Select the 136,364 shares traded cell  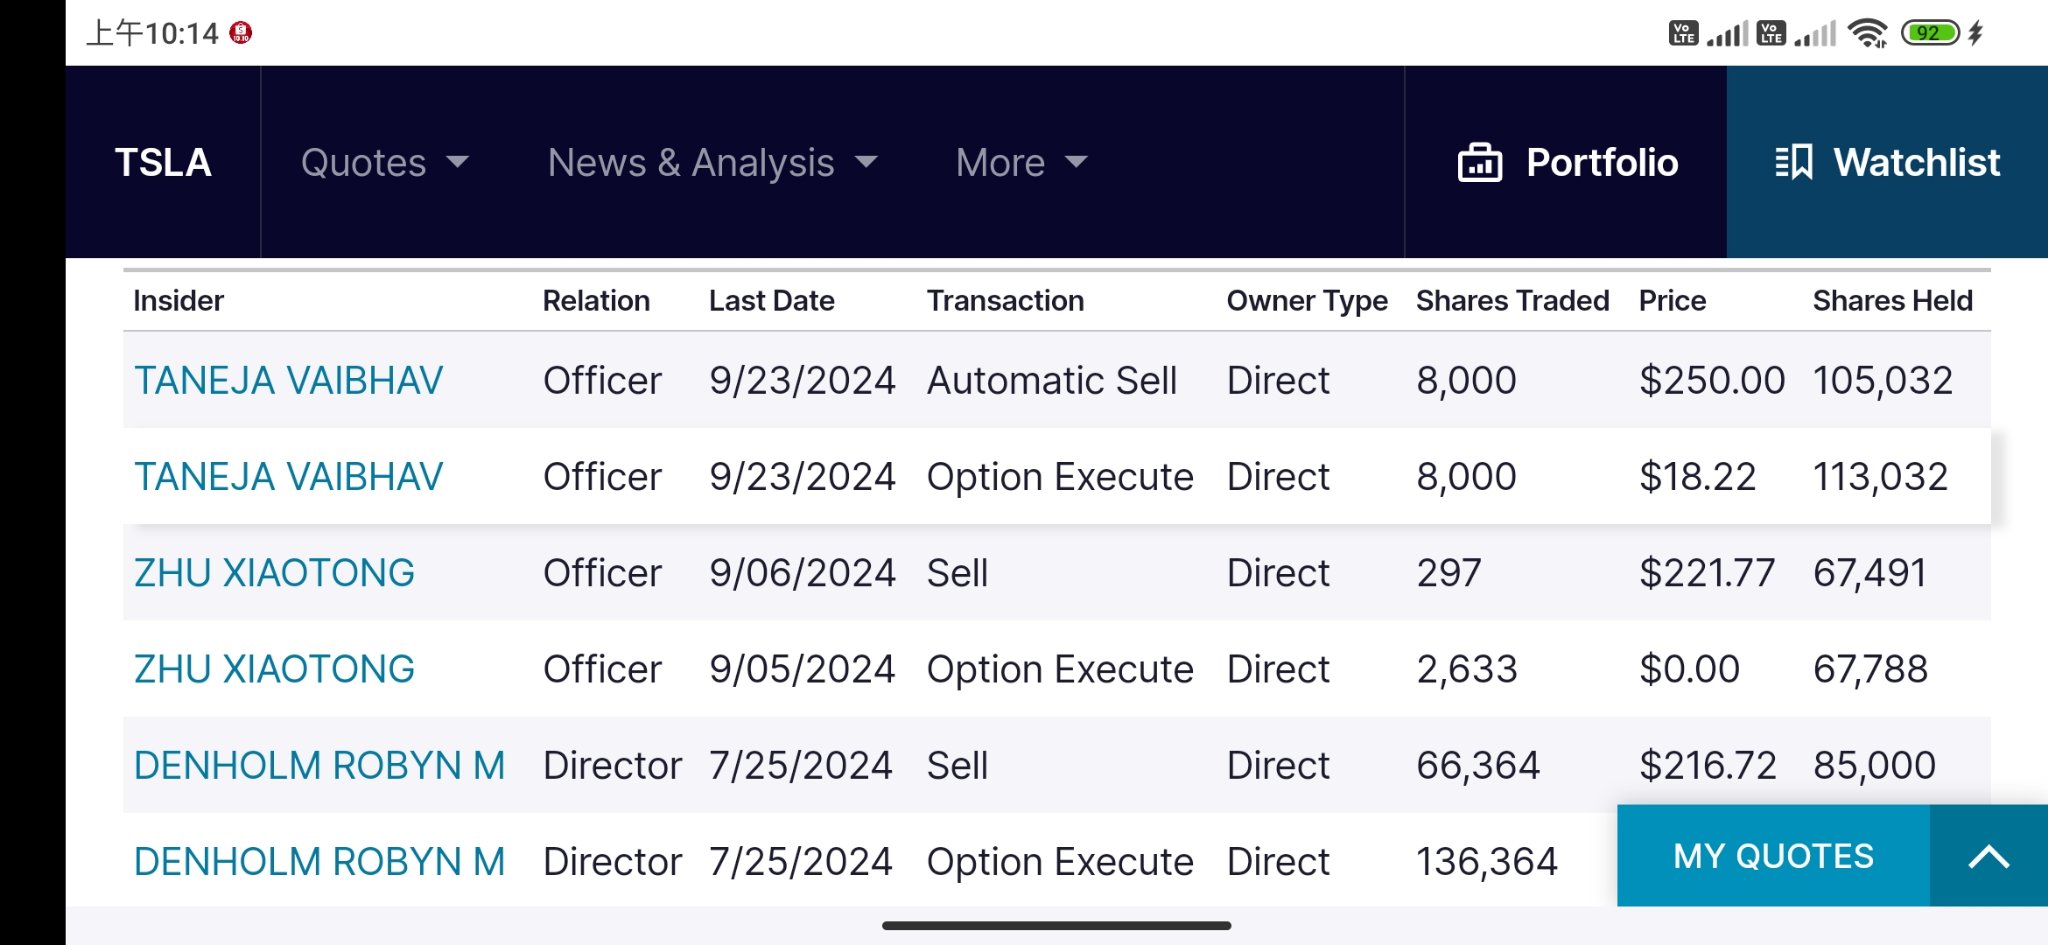click(x=1487, y=861)
